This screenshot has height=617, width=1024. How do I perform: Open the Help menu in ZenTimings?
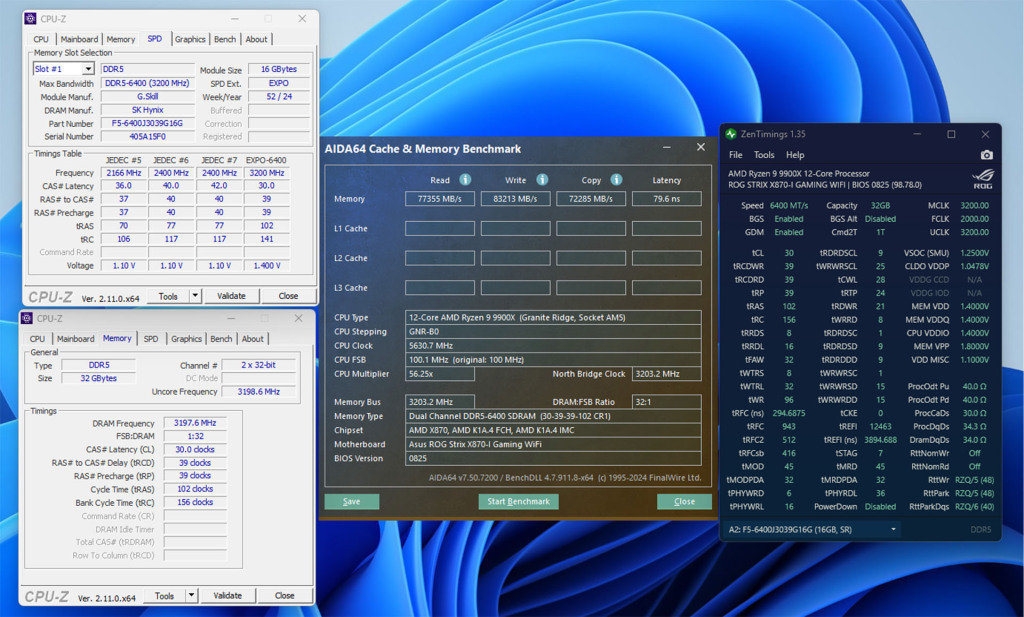[x=795, y=155]
